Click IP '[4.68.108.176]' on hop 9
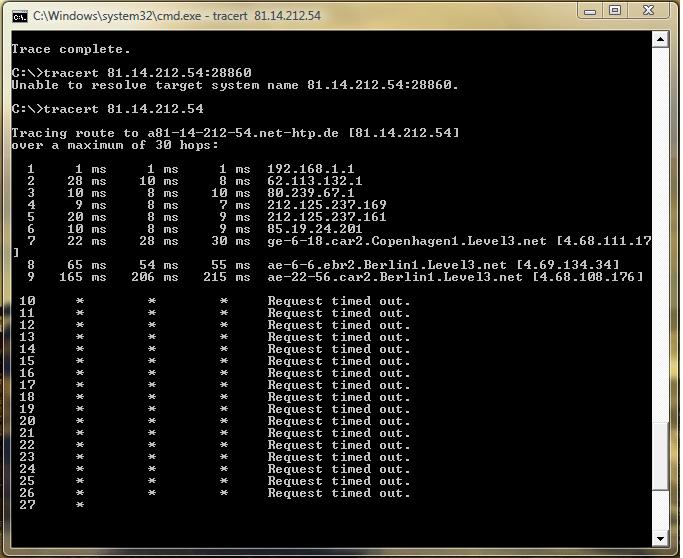Image resolution: width=683 pixels, height=558 pixels. (x=587, y=277)
